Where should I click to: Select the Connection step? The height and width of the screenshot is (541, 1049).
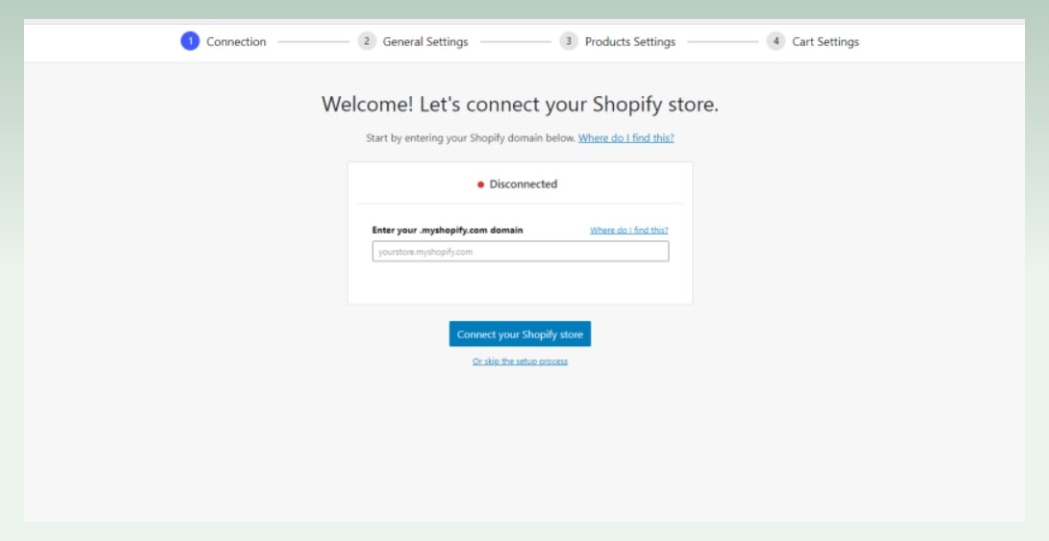(236, 41)
